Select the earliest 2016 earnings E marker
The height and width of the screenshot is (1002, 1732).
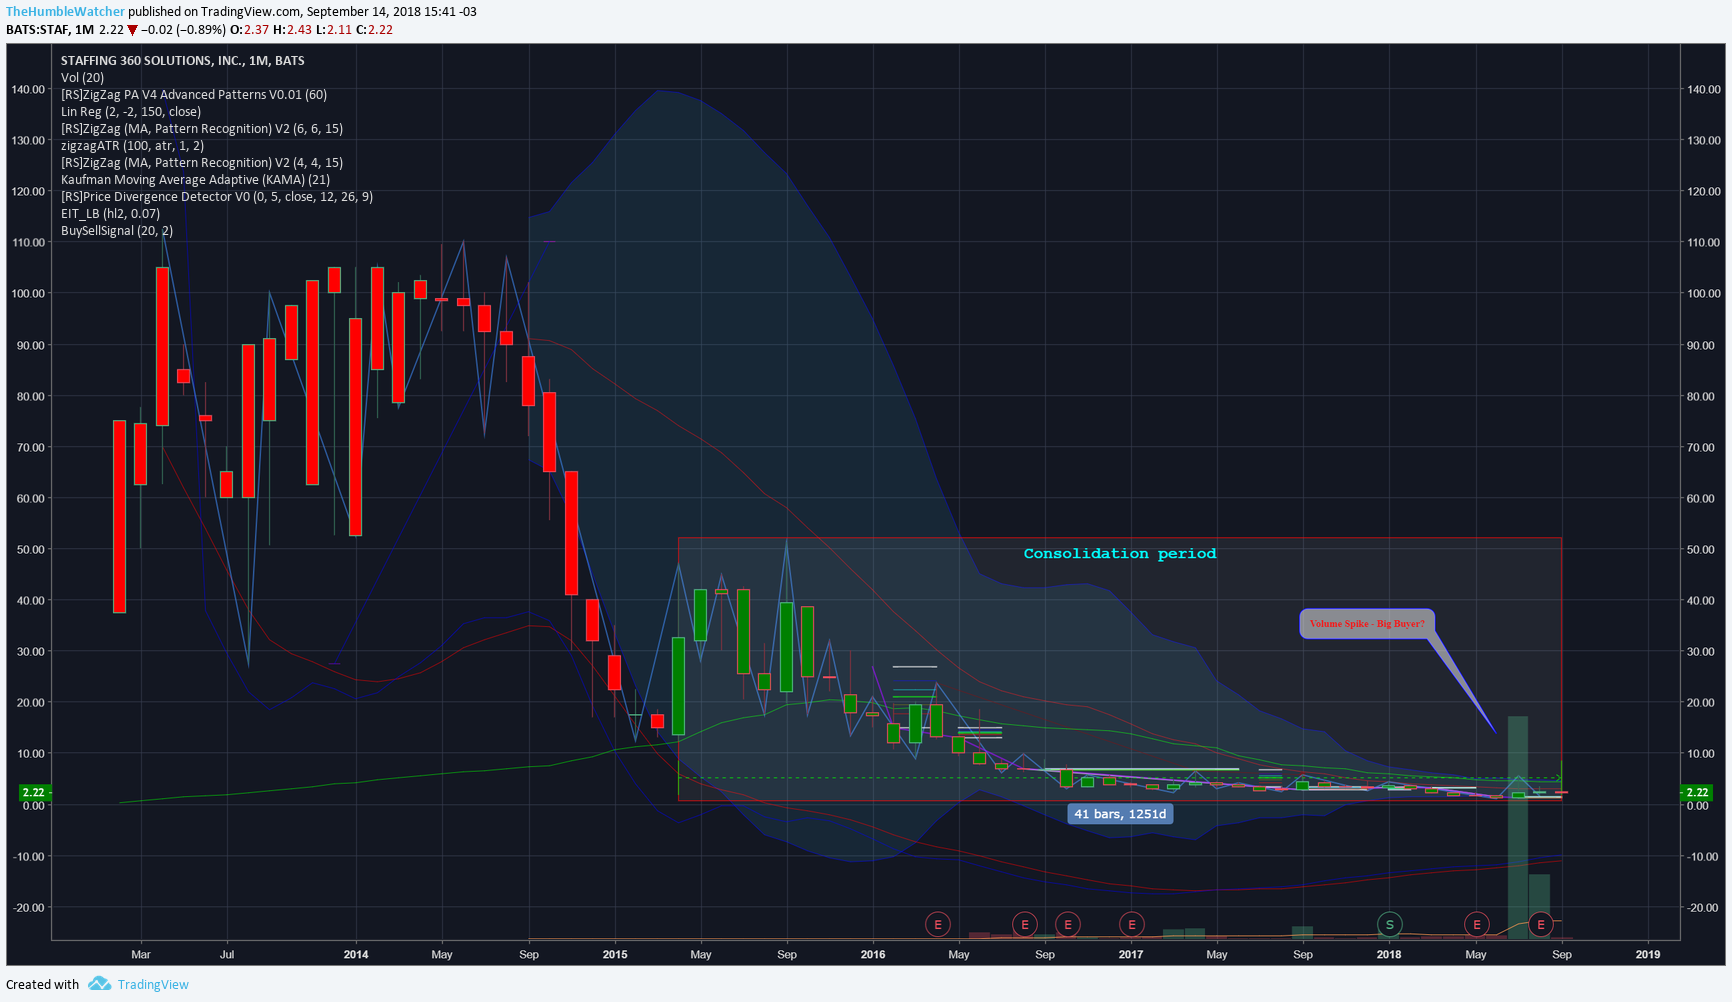click(938, 924)
